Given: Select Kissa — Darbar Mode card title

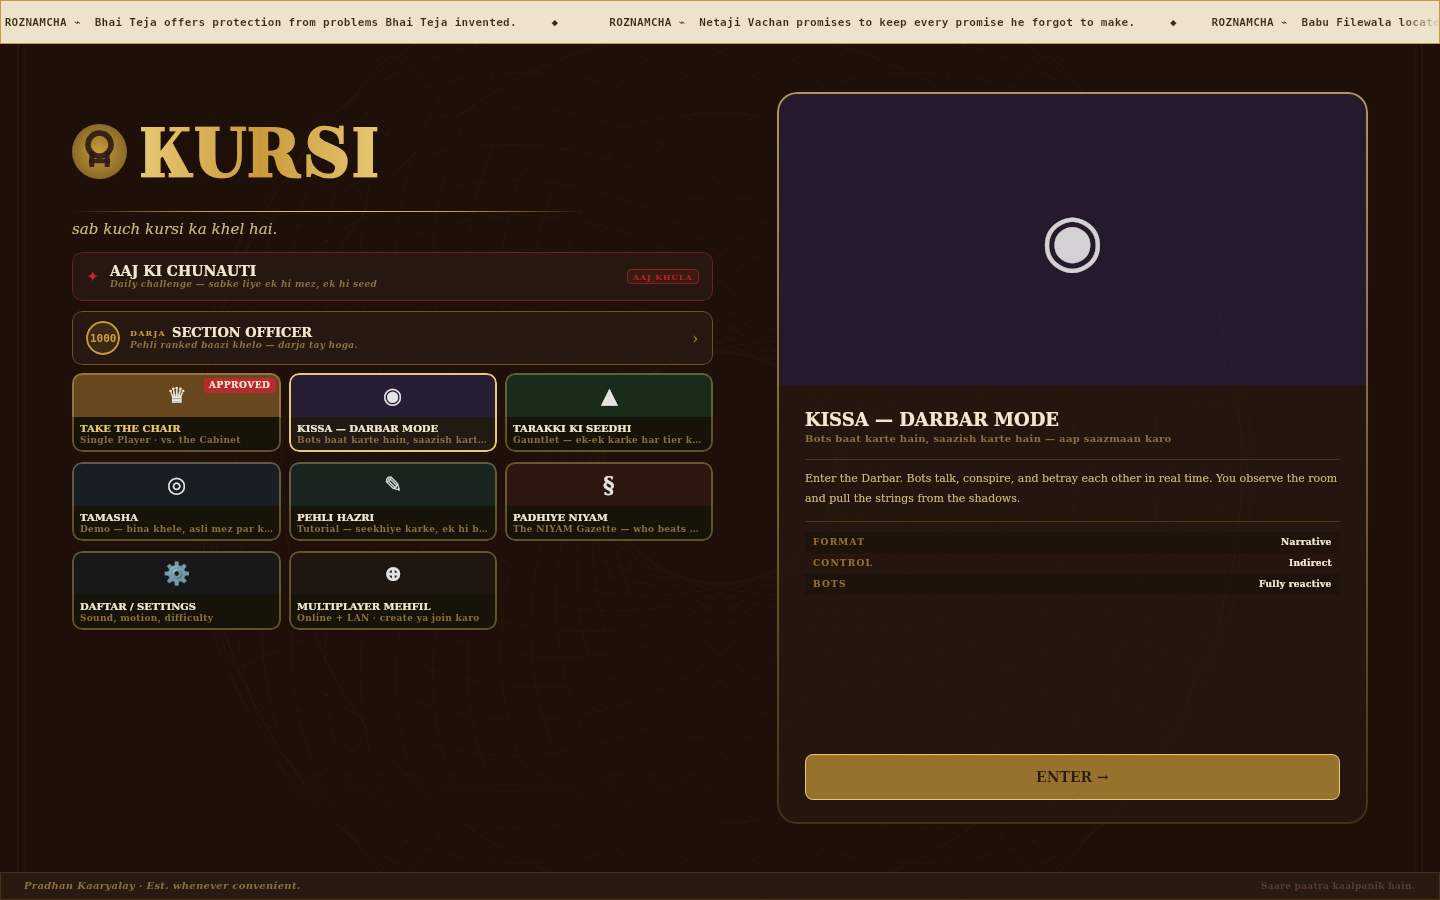Looking at the screenshot, I should [367, 428].
